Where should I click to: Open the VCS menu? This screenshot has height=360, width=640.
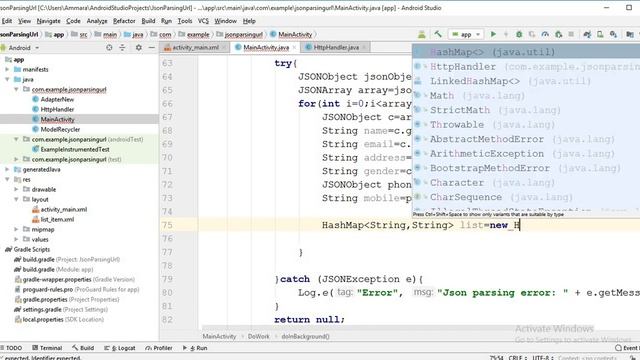(203, 21)
